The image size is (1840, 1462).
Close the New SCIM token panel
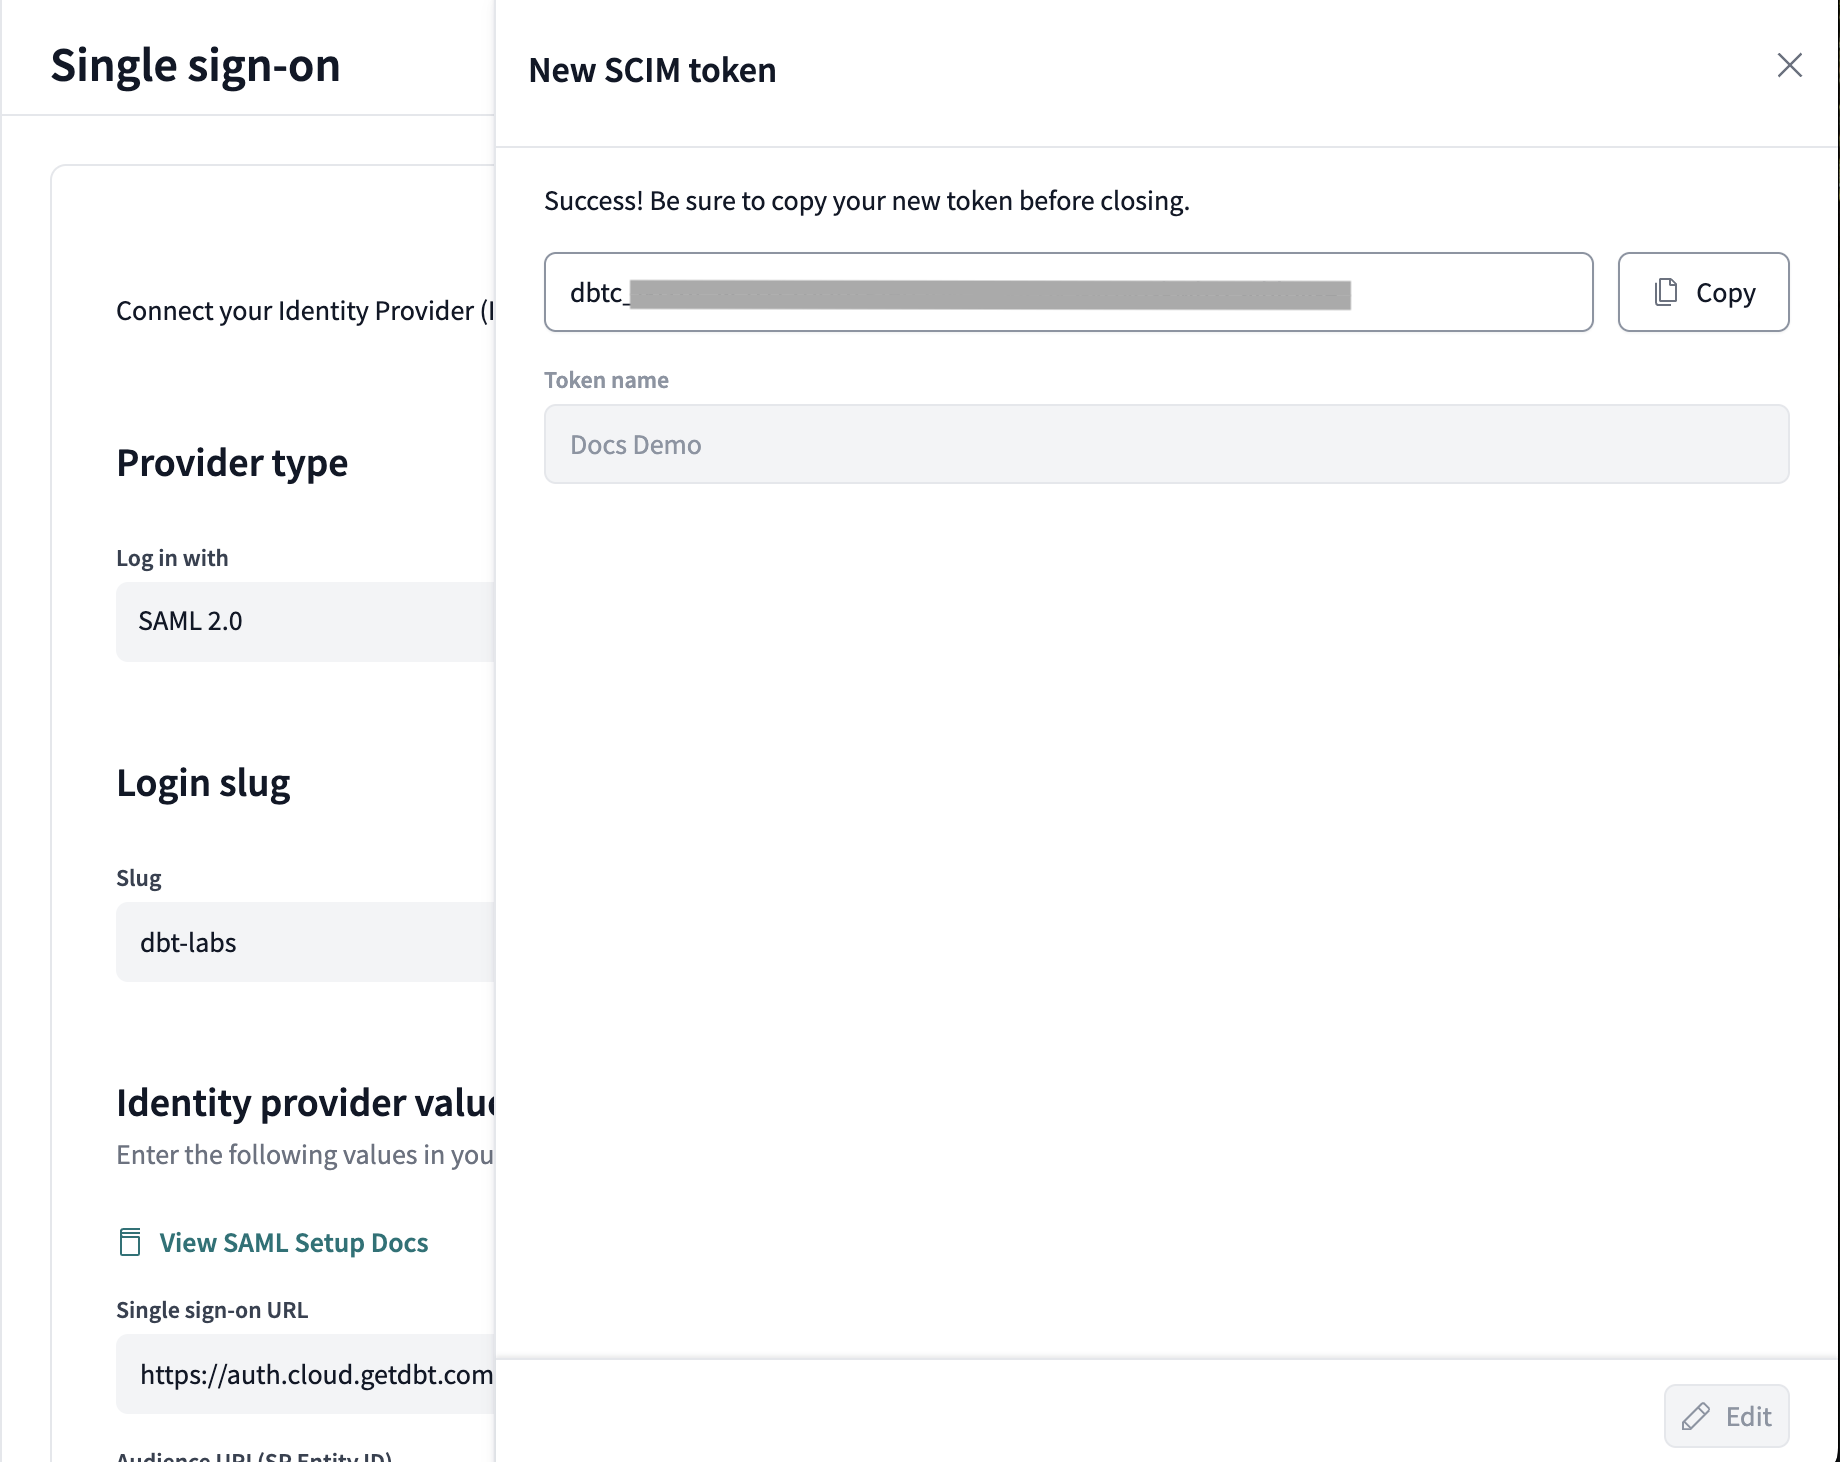(1789, 66)
